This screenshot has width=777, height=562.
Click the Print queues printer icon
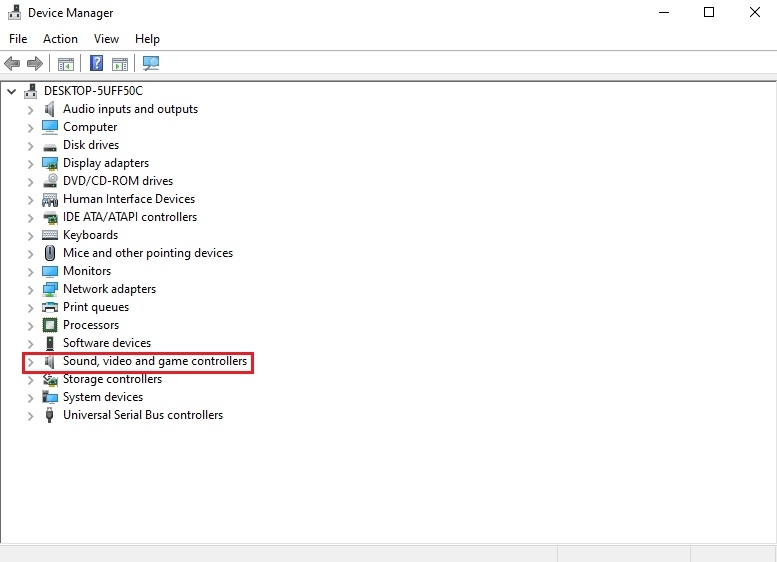pos(50,307)
